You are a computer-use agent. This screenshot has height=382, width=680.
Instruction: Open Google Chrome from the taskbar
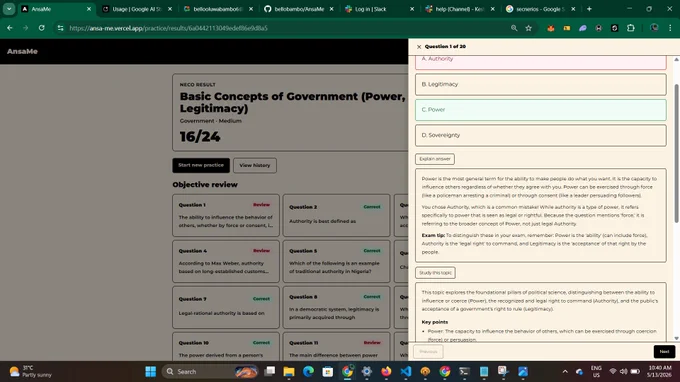coord(347,372)
